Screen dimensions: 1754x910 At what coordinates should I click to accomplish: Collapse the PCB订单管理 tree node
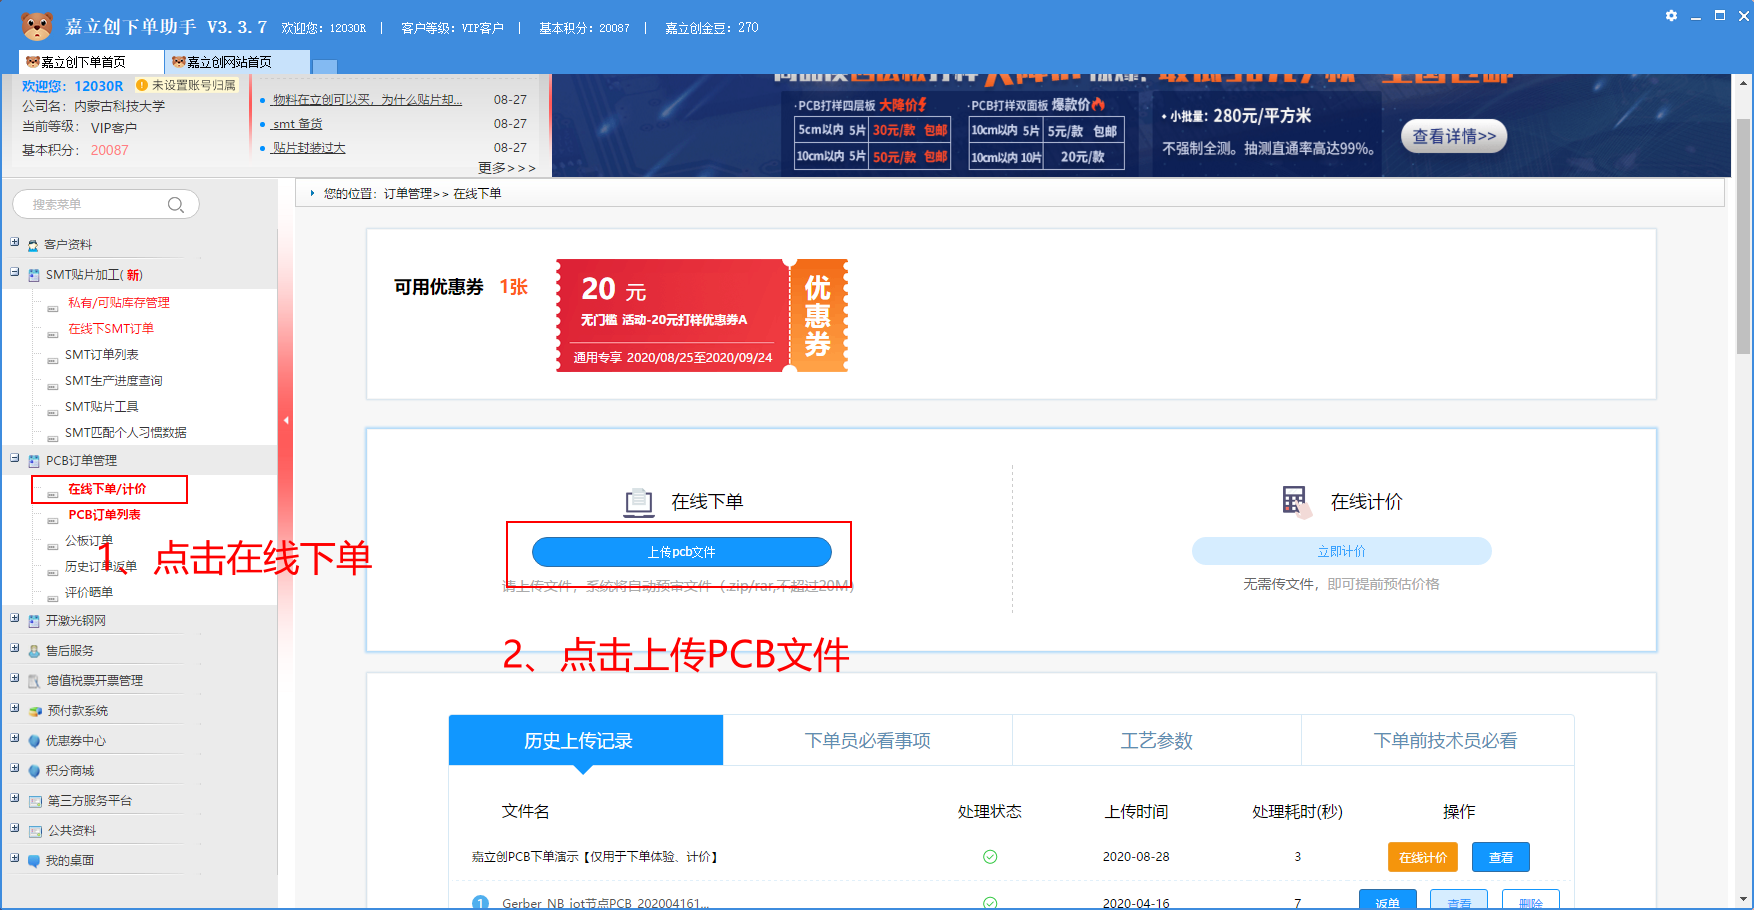pos(15,458)
